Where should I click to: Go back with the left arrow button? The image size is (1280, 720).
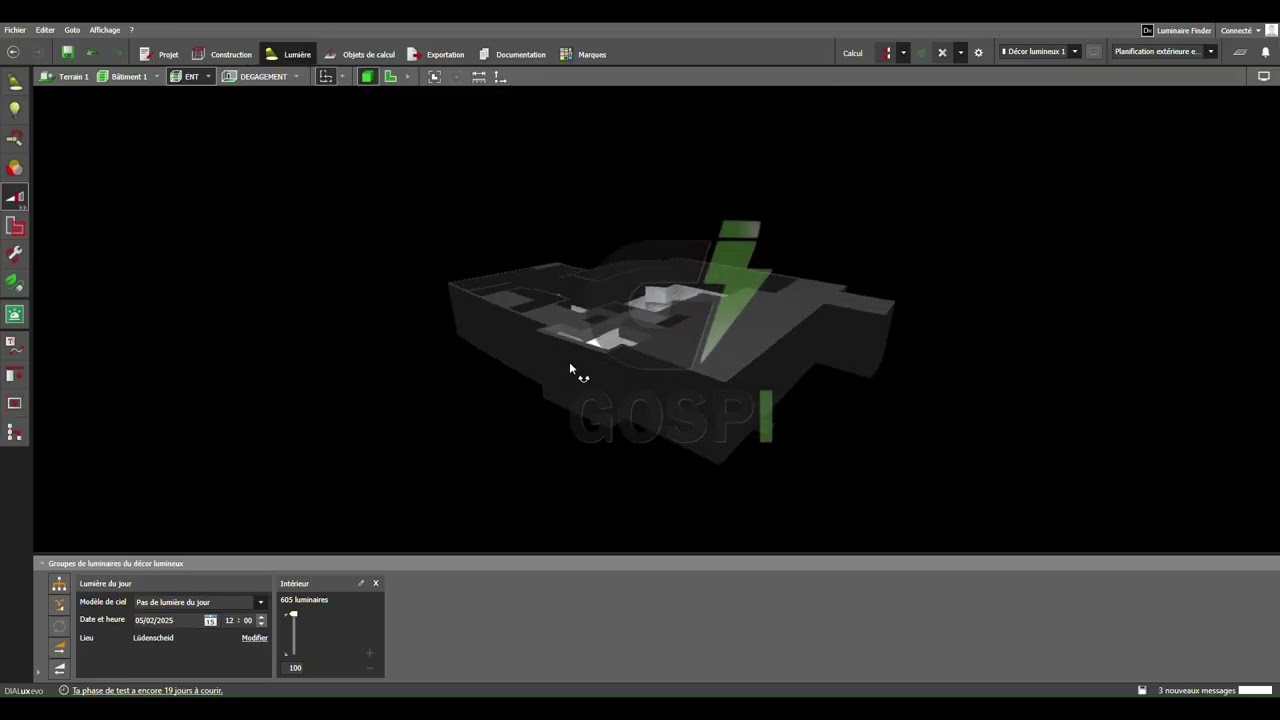tap(13, 53)
